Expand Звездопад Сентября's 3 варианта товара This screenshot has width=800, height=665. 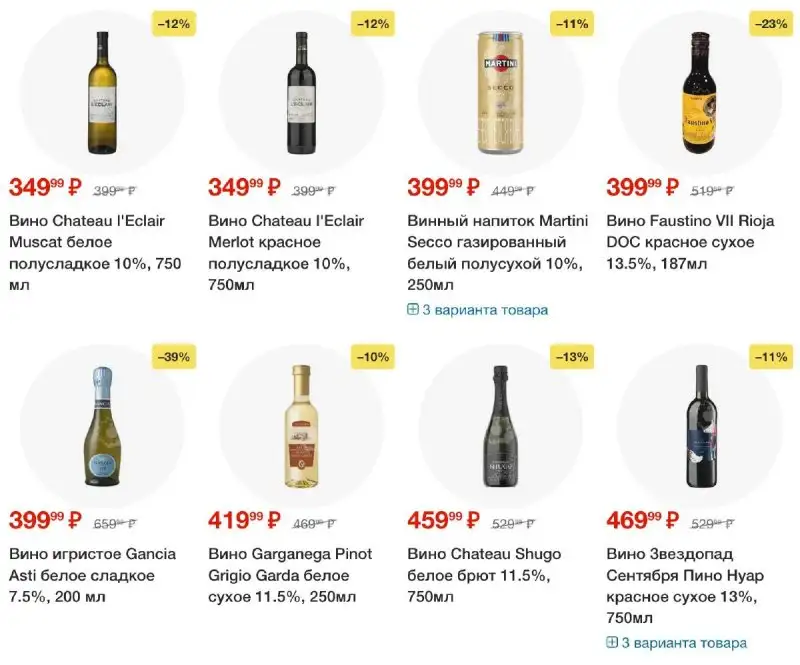pyautogui.click(x=684, y=643)
